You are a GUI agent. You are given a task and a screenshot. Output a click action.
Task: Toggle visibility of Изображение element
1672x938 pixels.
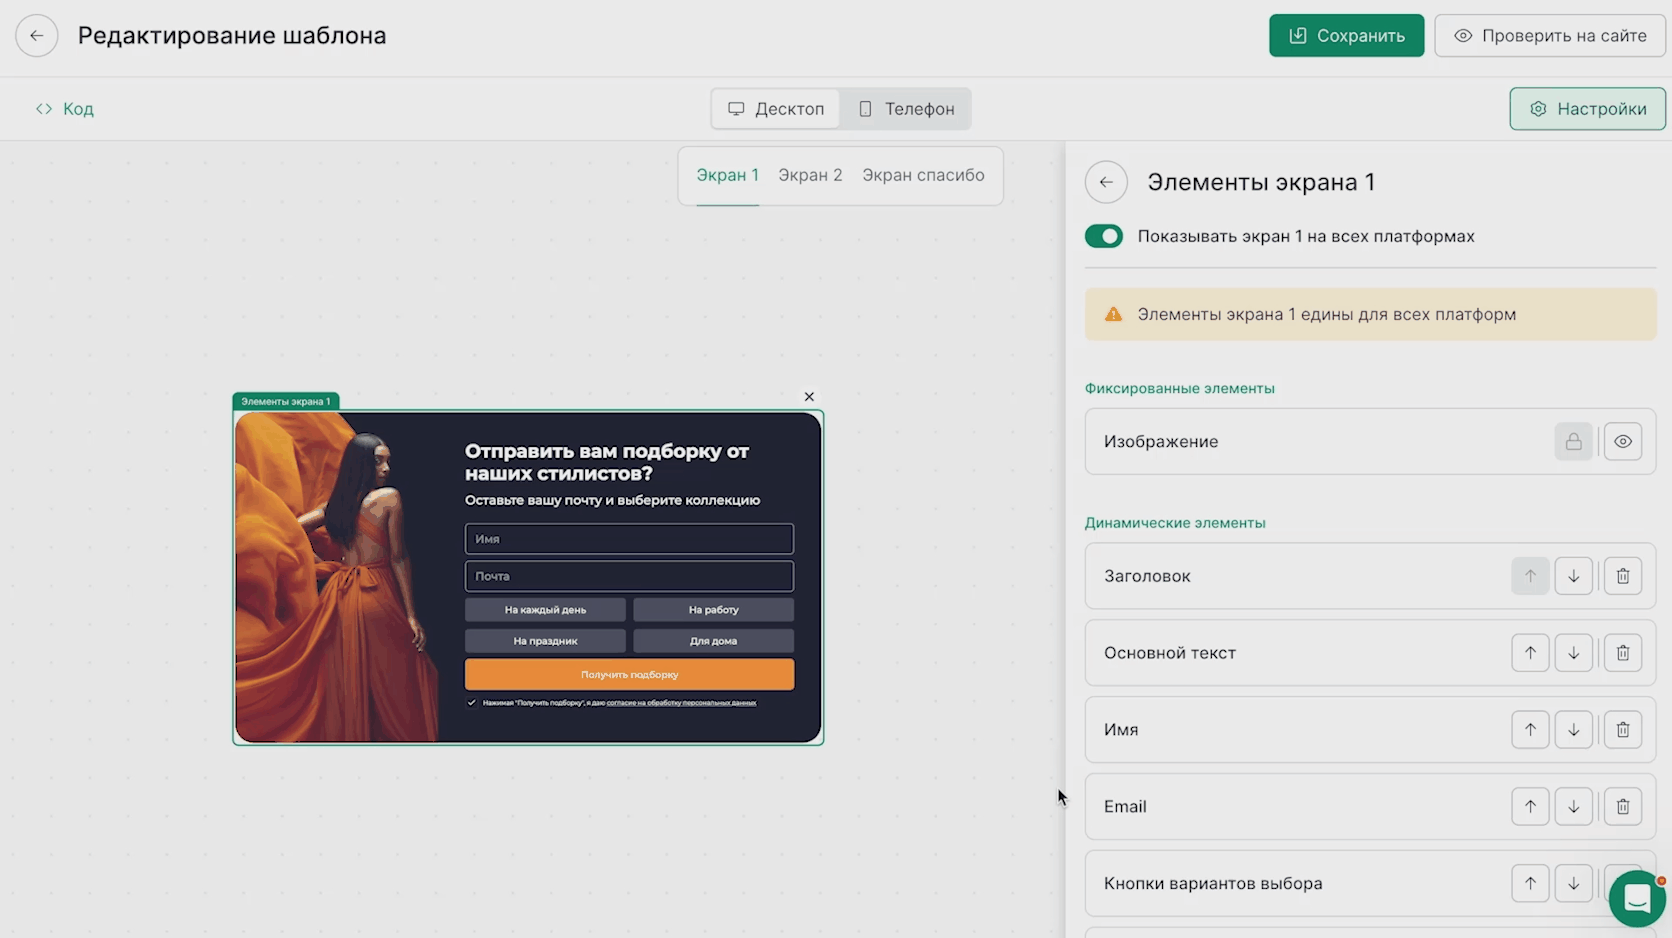pyautogui.click(x=1623, y=441)
